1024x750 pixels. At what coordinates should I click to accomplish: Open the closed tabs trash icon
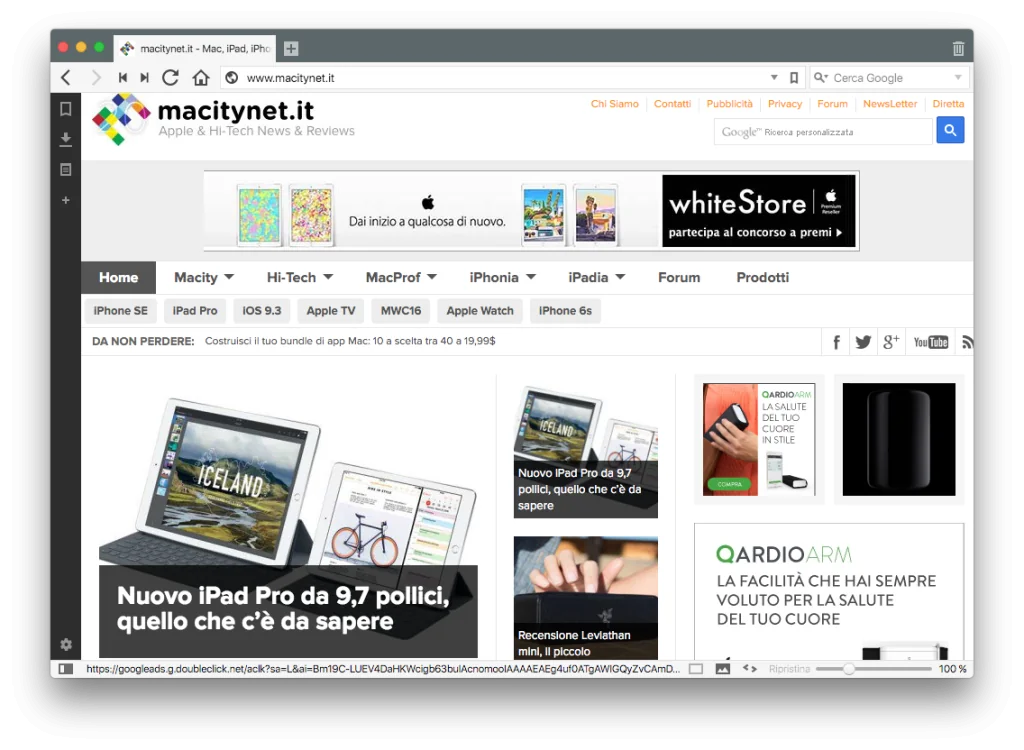click(x=958, y=48)
